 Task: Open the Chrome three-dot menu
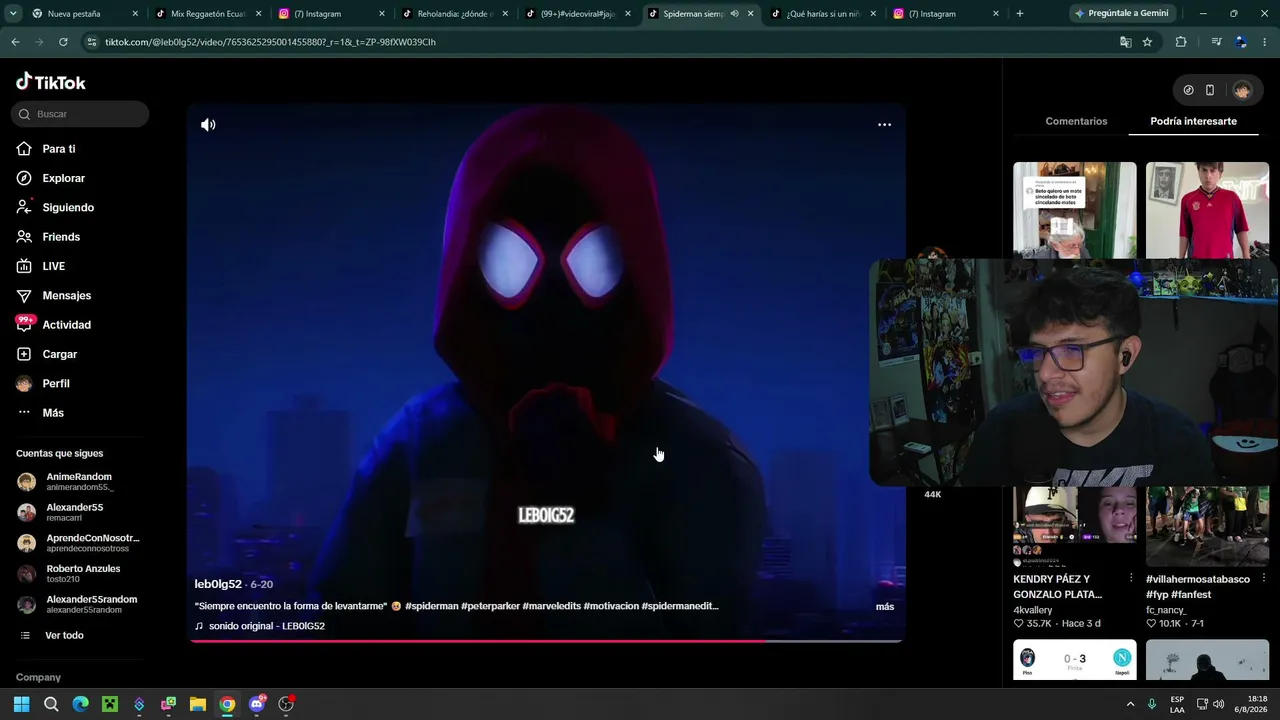click(x=1266, y=42)
